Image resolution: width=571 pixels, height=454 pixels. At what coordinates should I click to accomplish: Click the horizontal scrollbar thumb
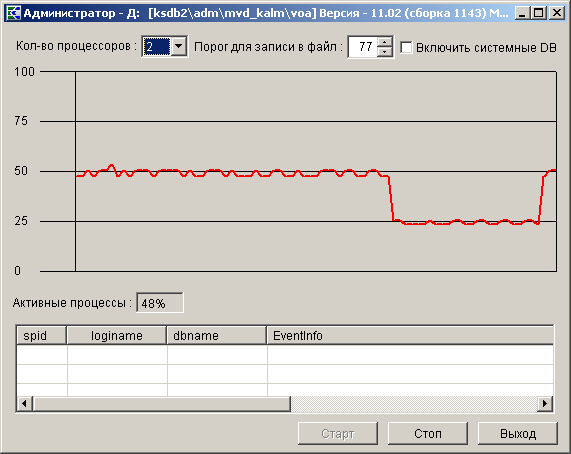pyautogui.click(x=162, y=403)
